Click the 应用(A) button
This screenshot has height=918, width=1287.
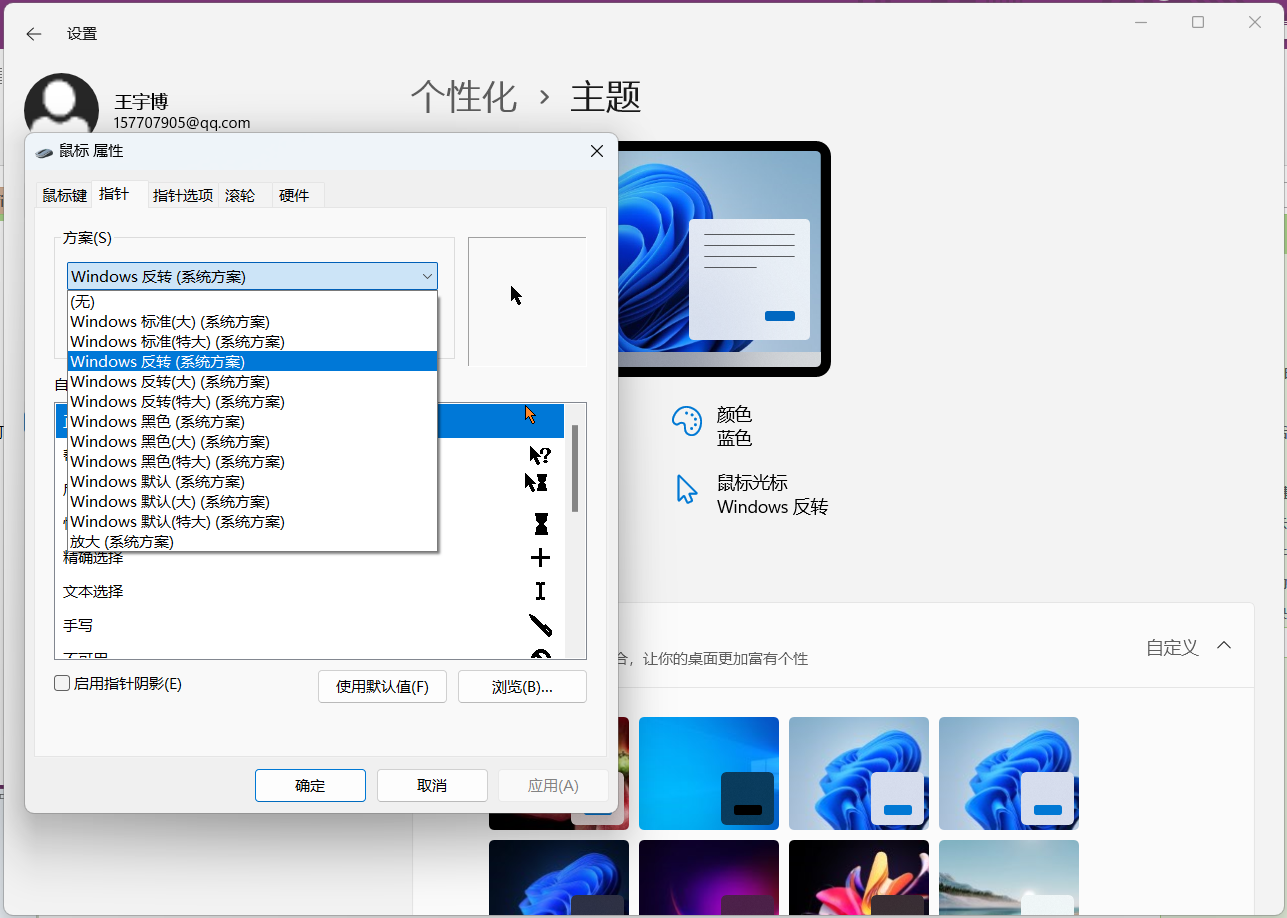553,785
